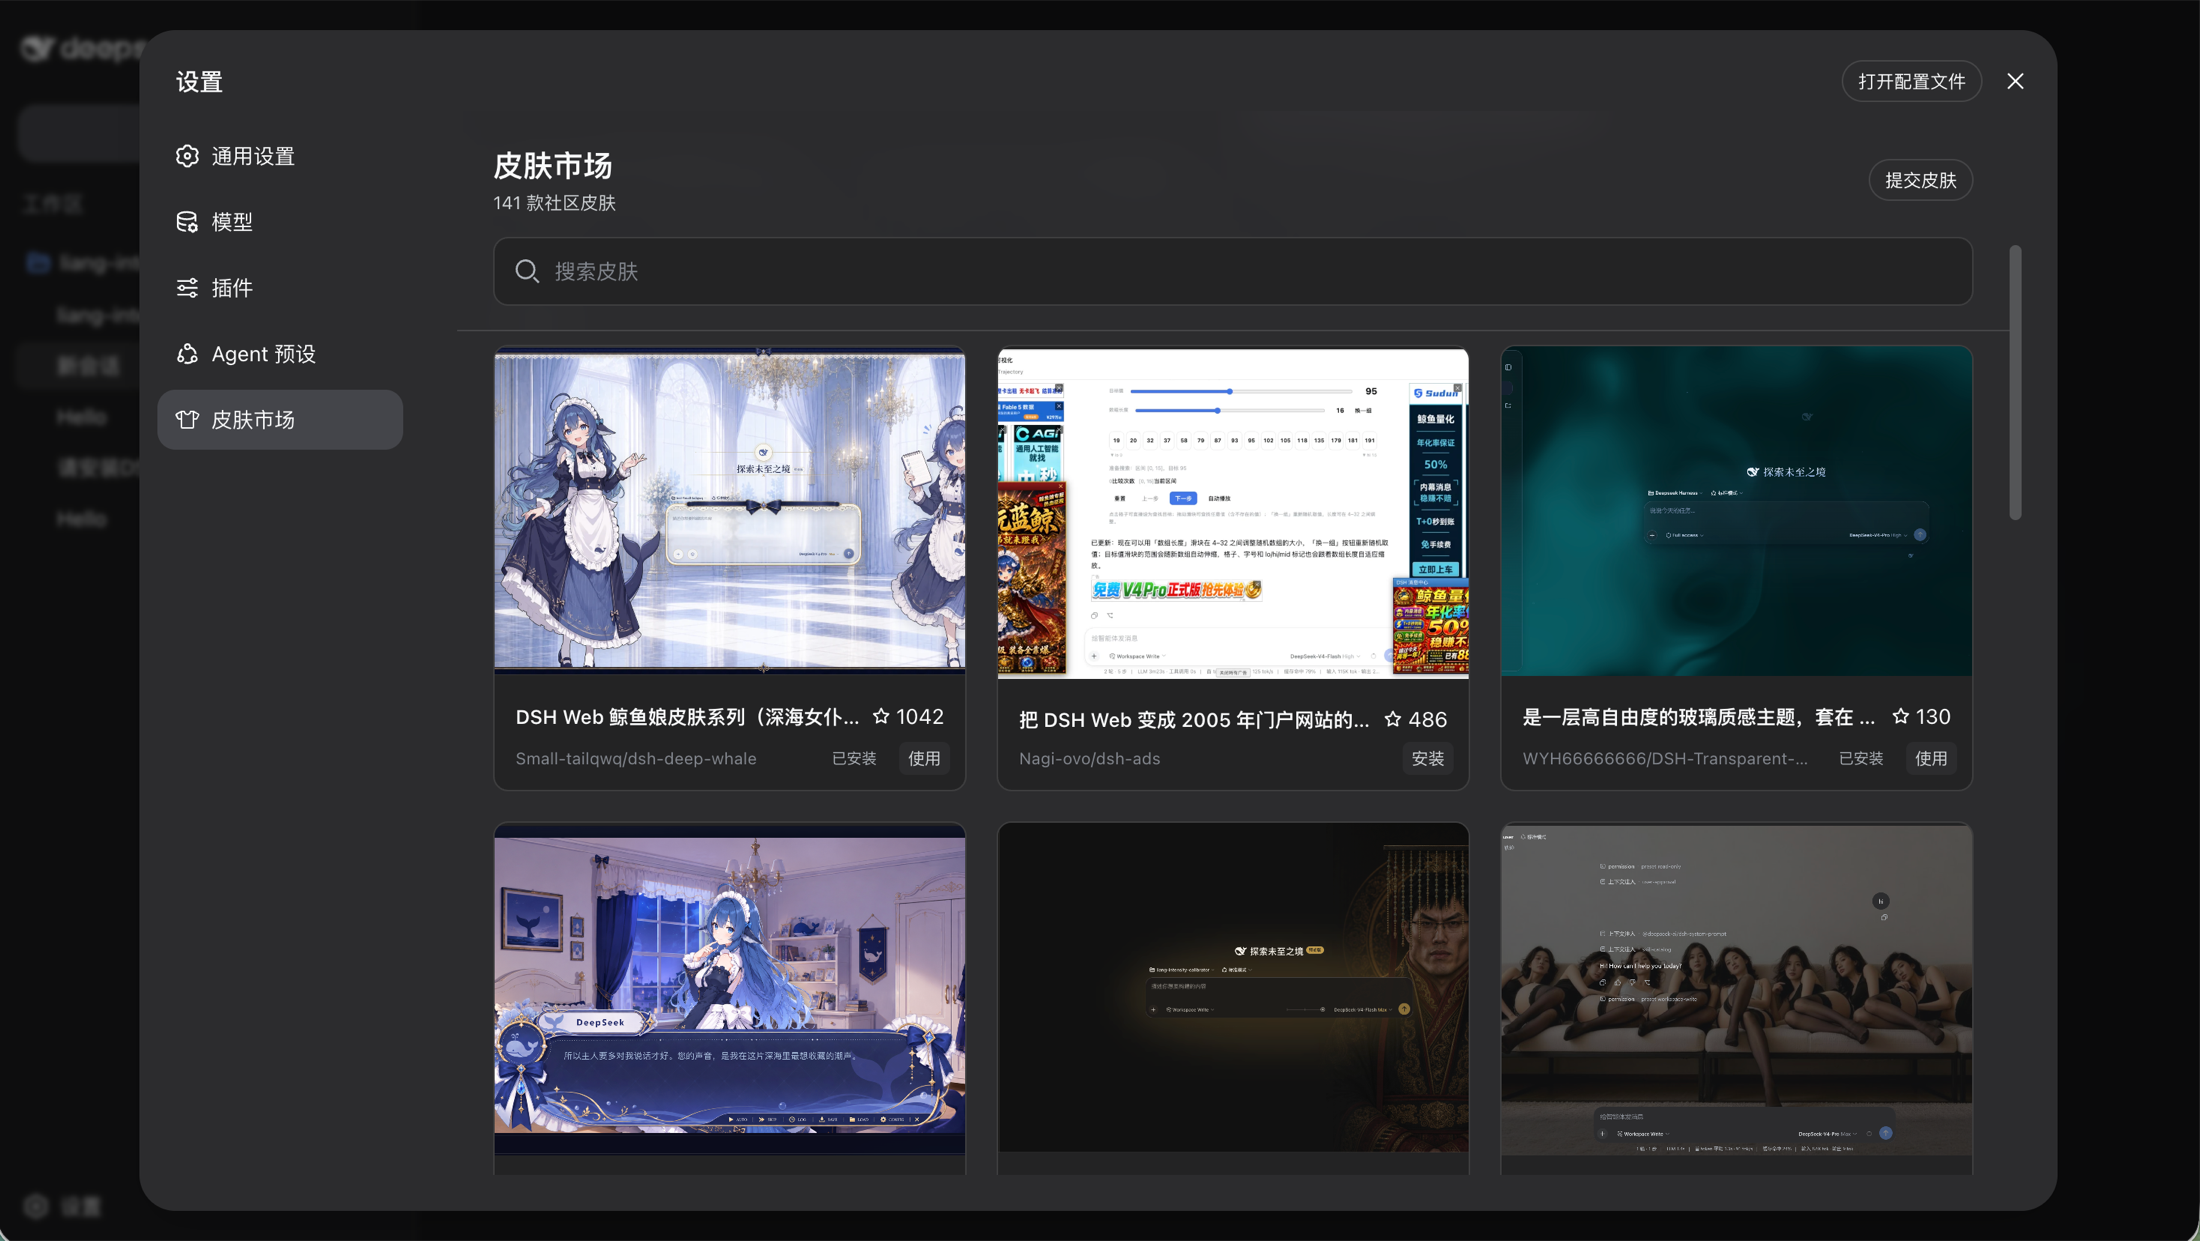
Task: Click the title DSH Web 鲸鱼娘皮肤系列
Action: pos(687,717)
